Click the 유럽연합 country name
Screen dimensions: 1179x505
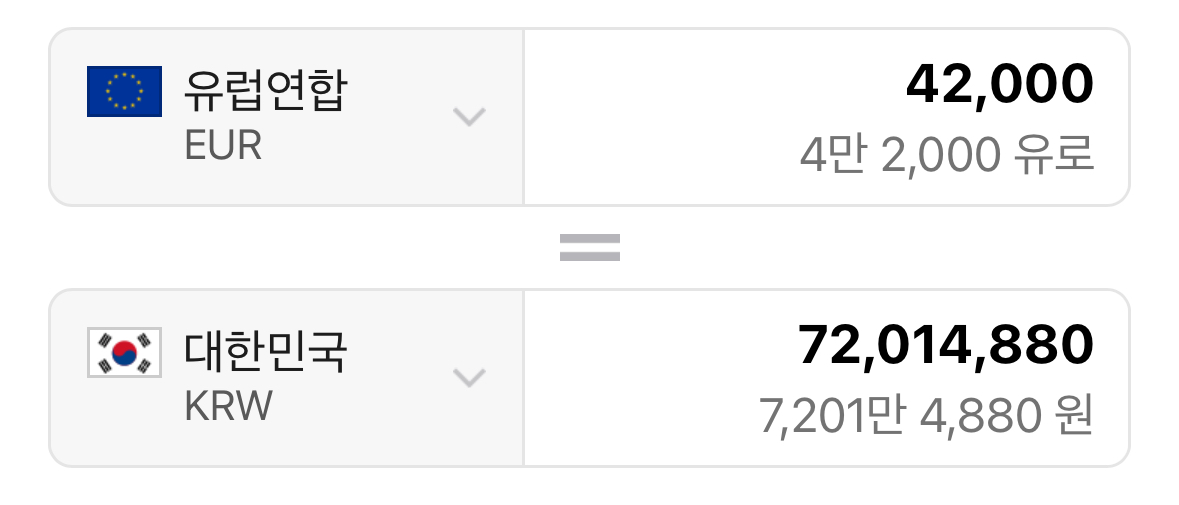(x=265, y=91)
